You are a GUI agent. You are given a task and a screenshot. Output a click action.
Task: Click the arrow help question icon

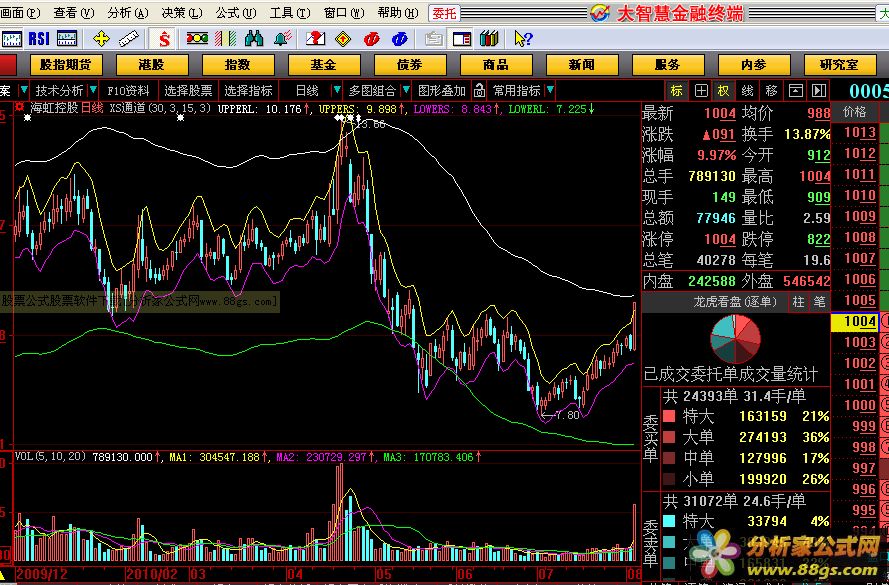tap(523, 39)
